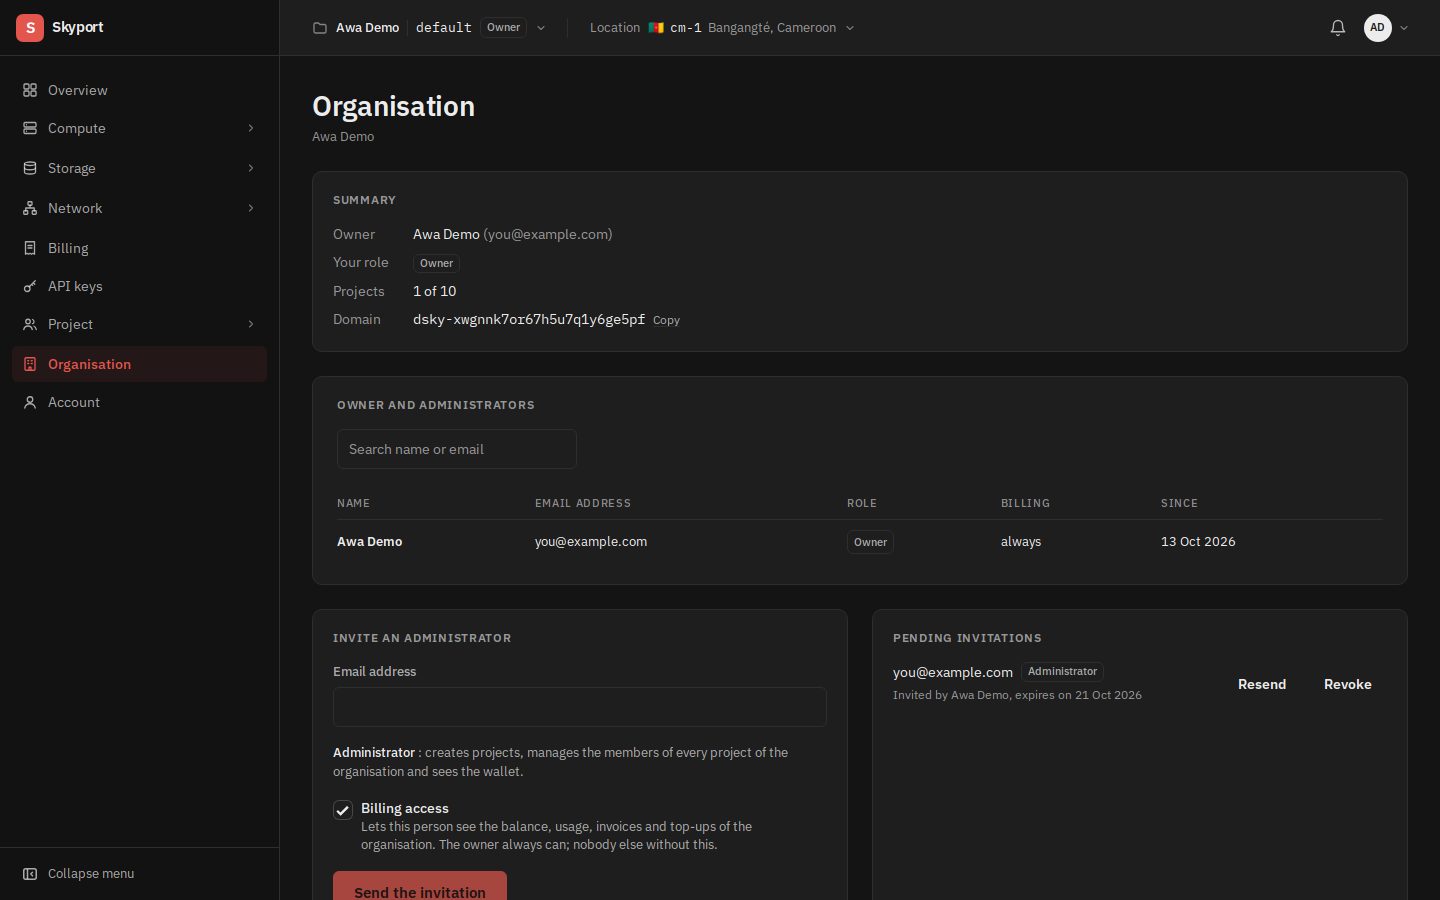Click the AD user avatar

[x=1378, y=28]
